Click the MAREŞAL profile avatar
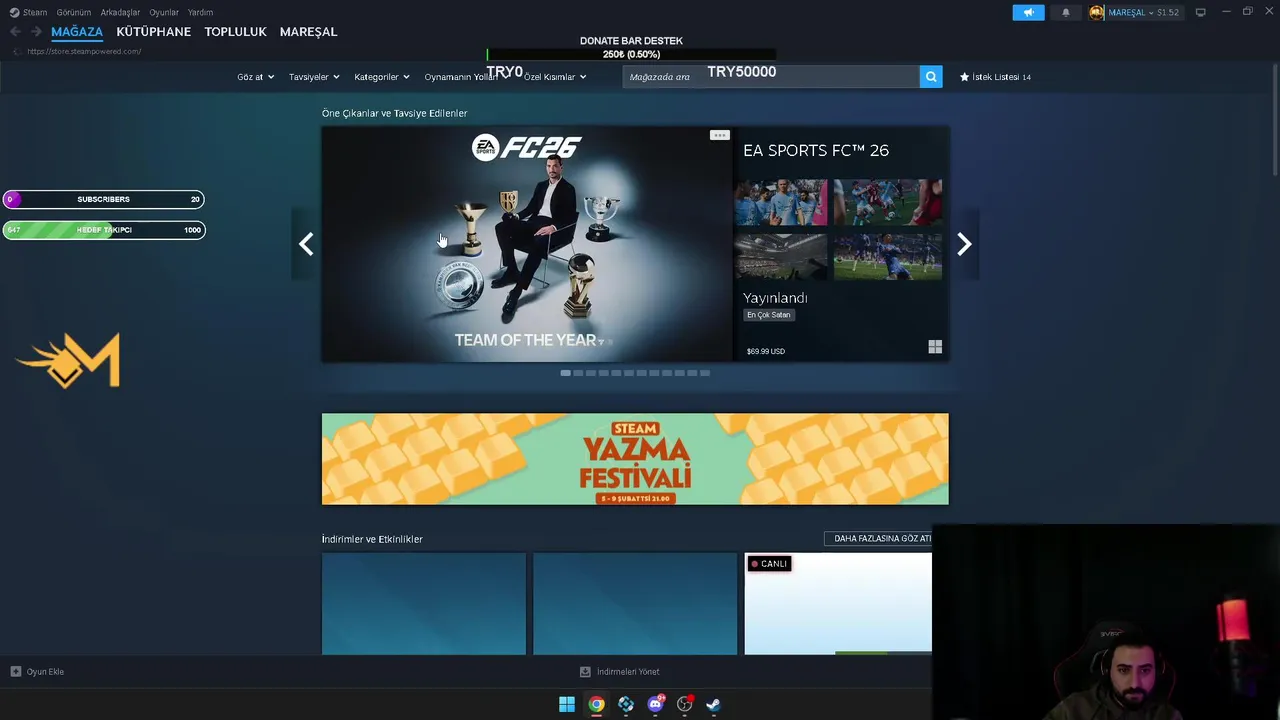The height and width of the screenshot is (720, 1280). pyautogui.click(x=1097, y=12)
